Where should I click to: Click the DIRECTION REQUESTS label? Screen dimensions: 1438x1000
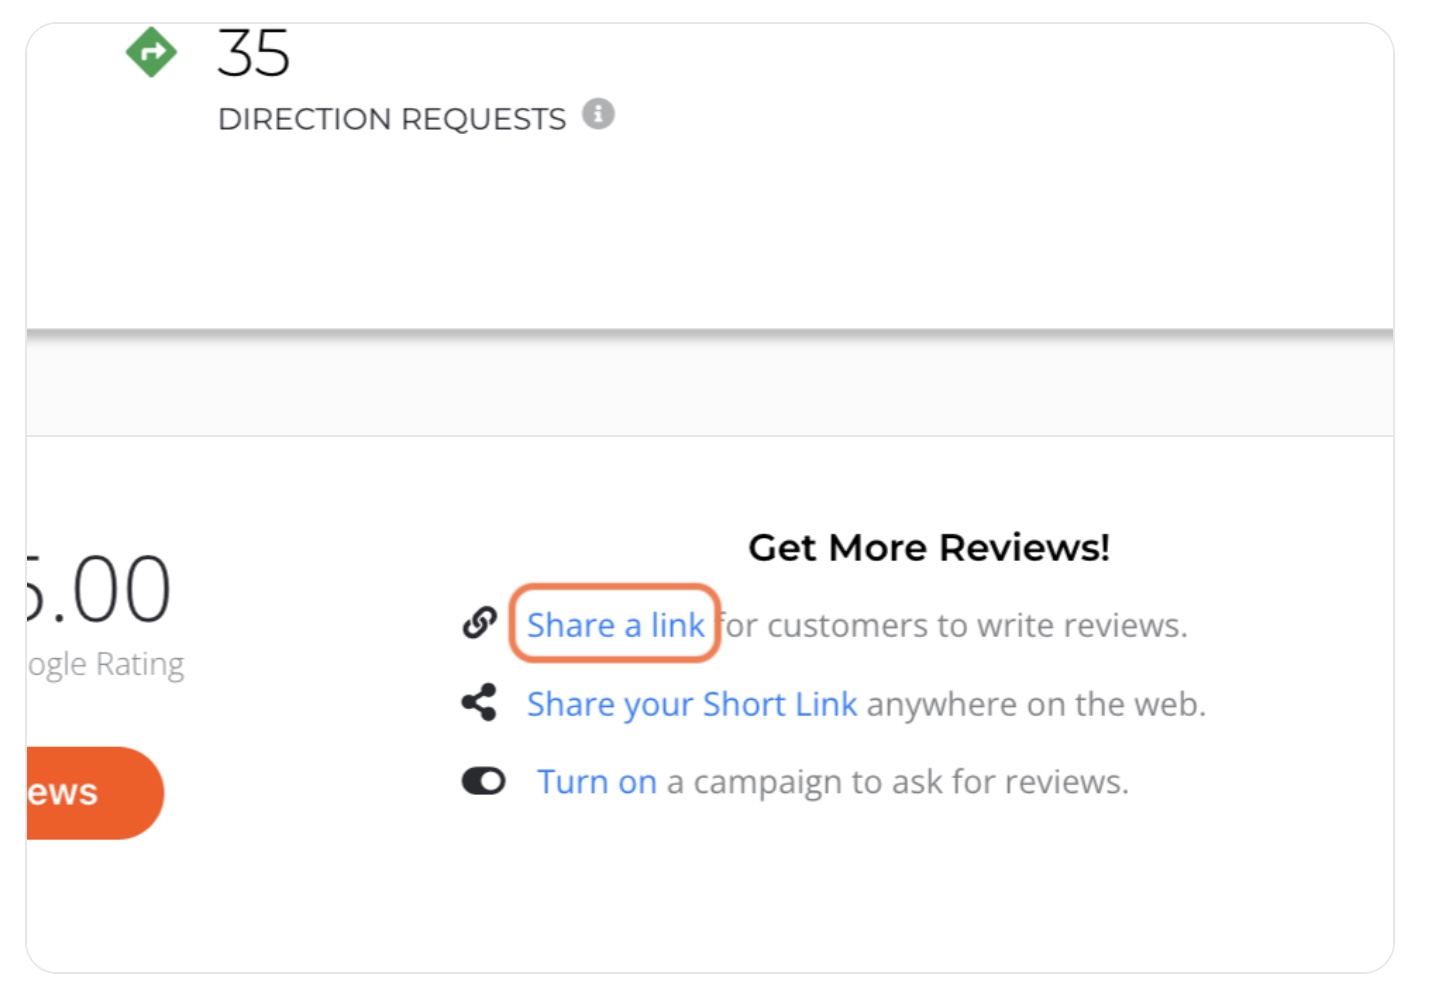tap(392, 119)
